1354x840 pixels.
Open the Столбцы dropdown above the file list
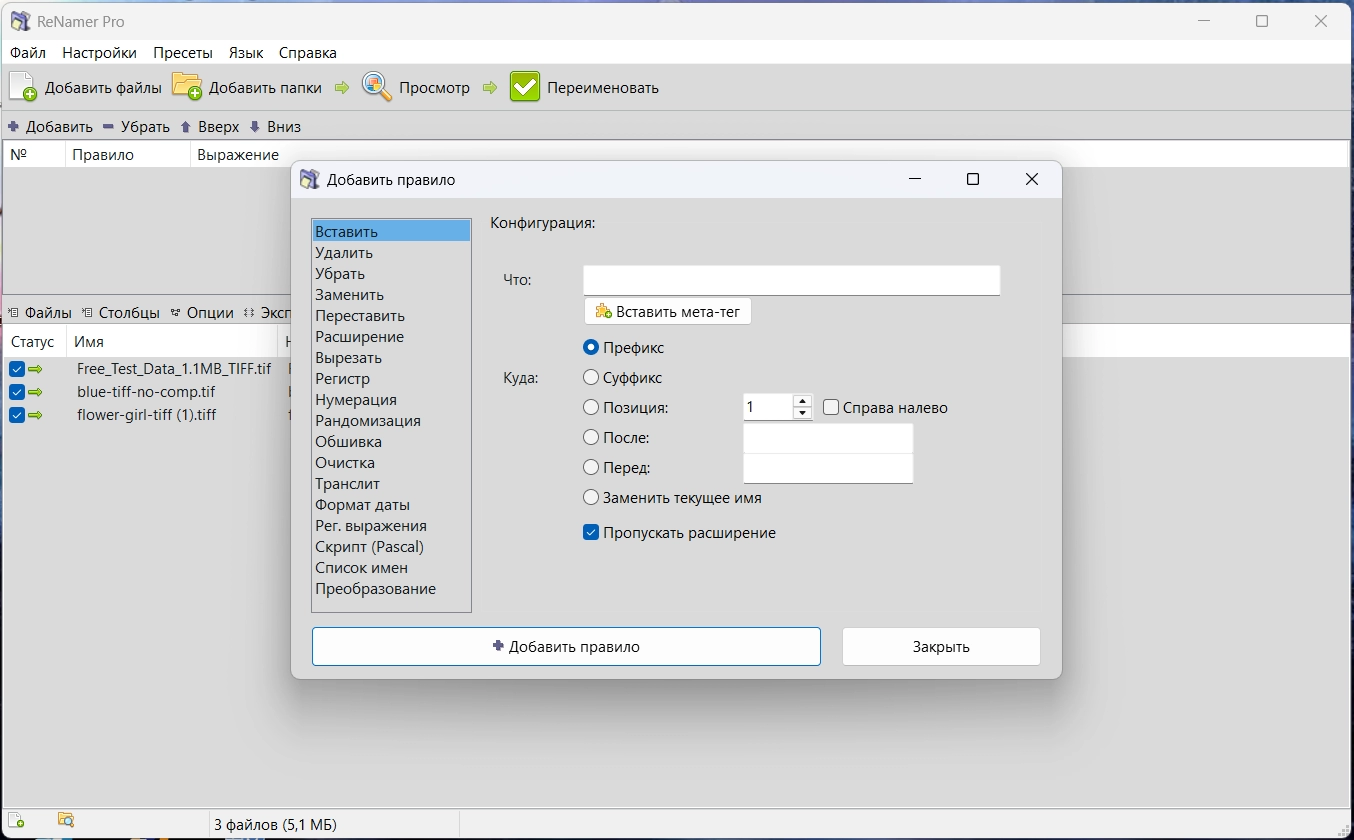(121, 313)
